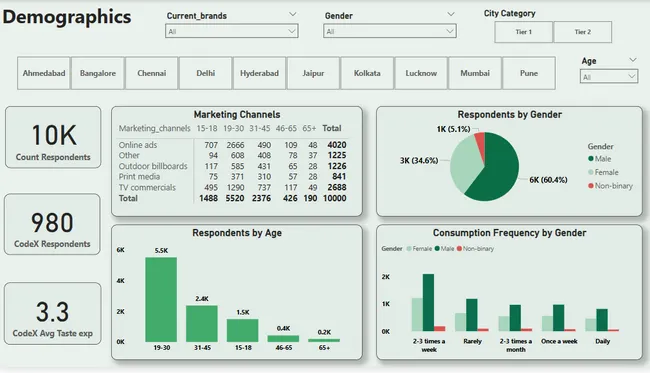Click the Marketing Channels table title
This screenshot has width=650, height=373.
point(237,114)
